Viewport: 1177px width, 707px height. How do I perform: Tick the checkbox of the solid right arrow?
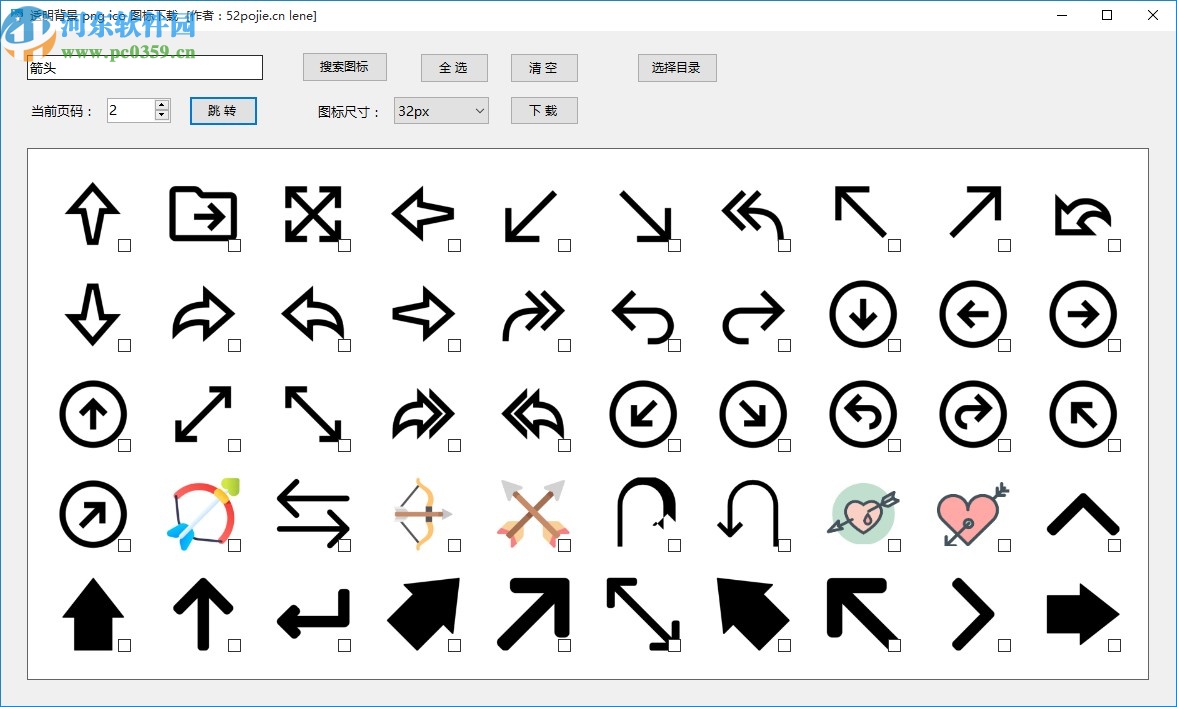tap(1114, 645)
